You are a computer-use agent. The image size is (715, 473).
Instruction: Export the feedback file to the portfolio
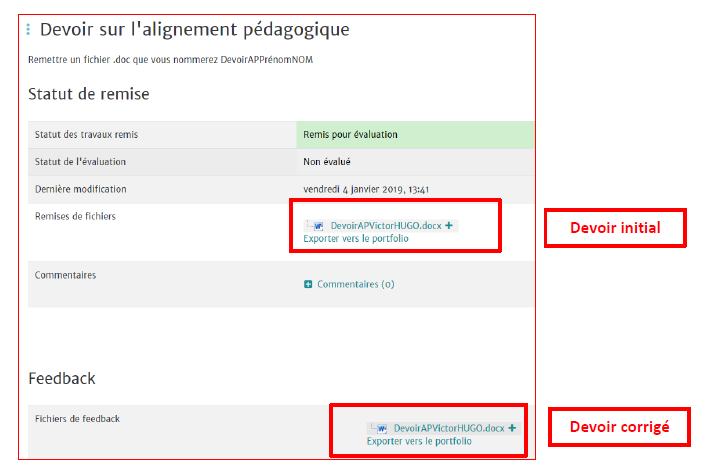pos(419,441)
